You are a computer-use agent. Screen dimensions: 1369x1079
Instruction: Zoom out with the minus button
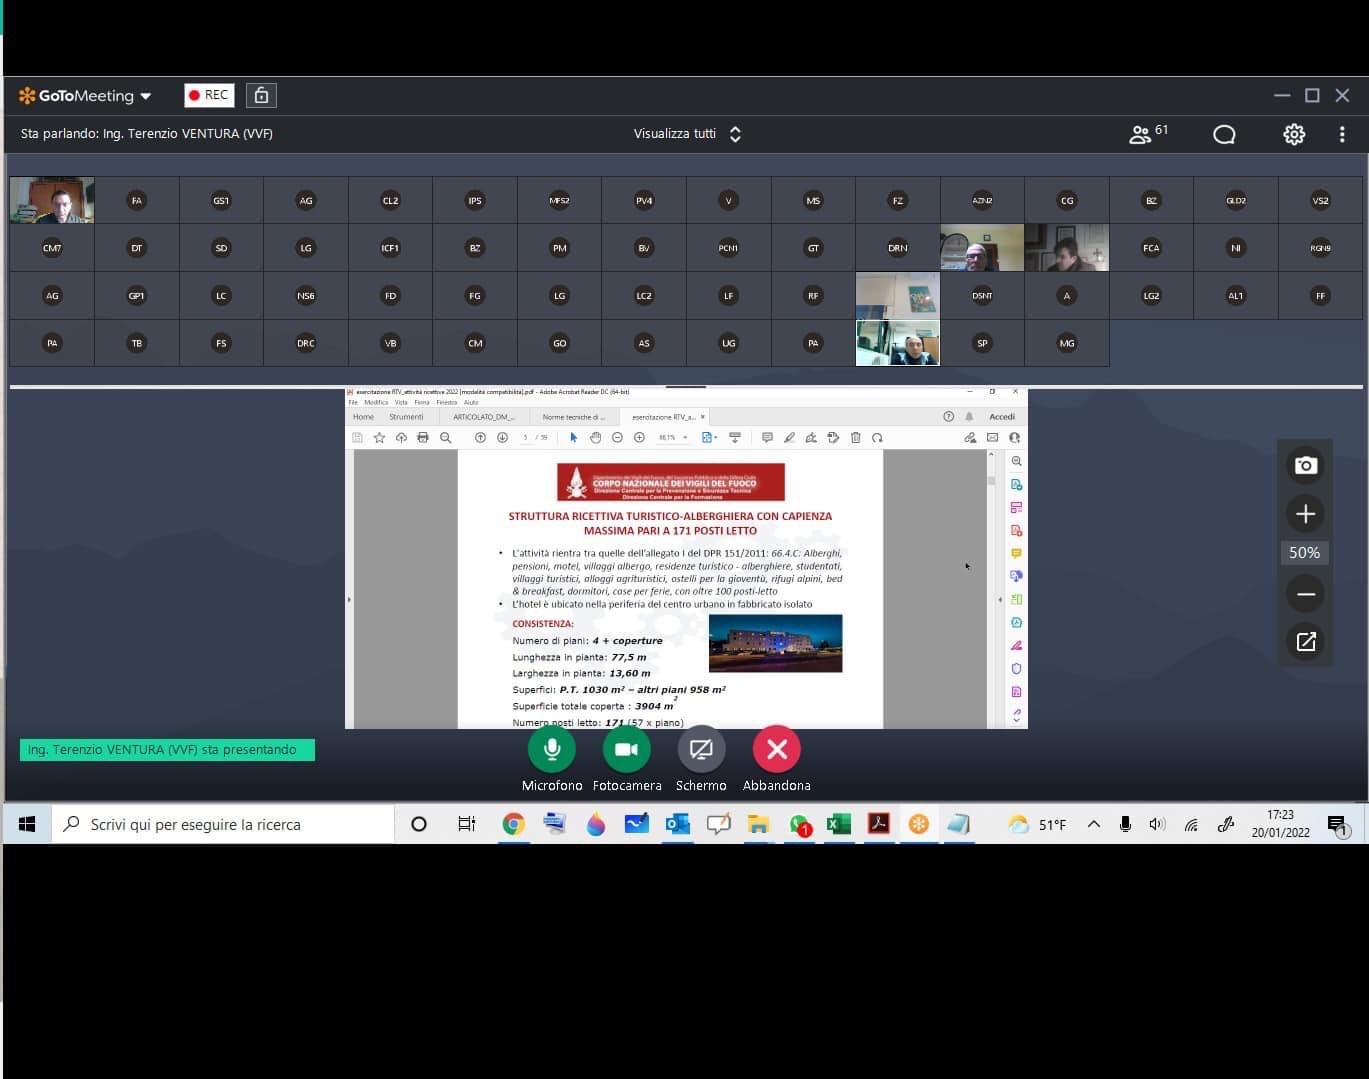[x=1305, y=594]
